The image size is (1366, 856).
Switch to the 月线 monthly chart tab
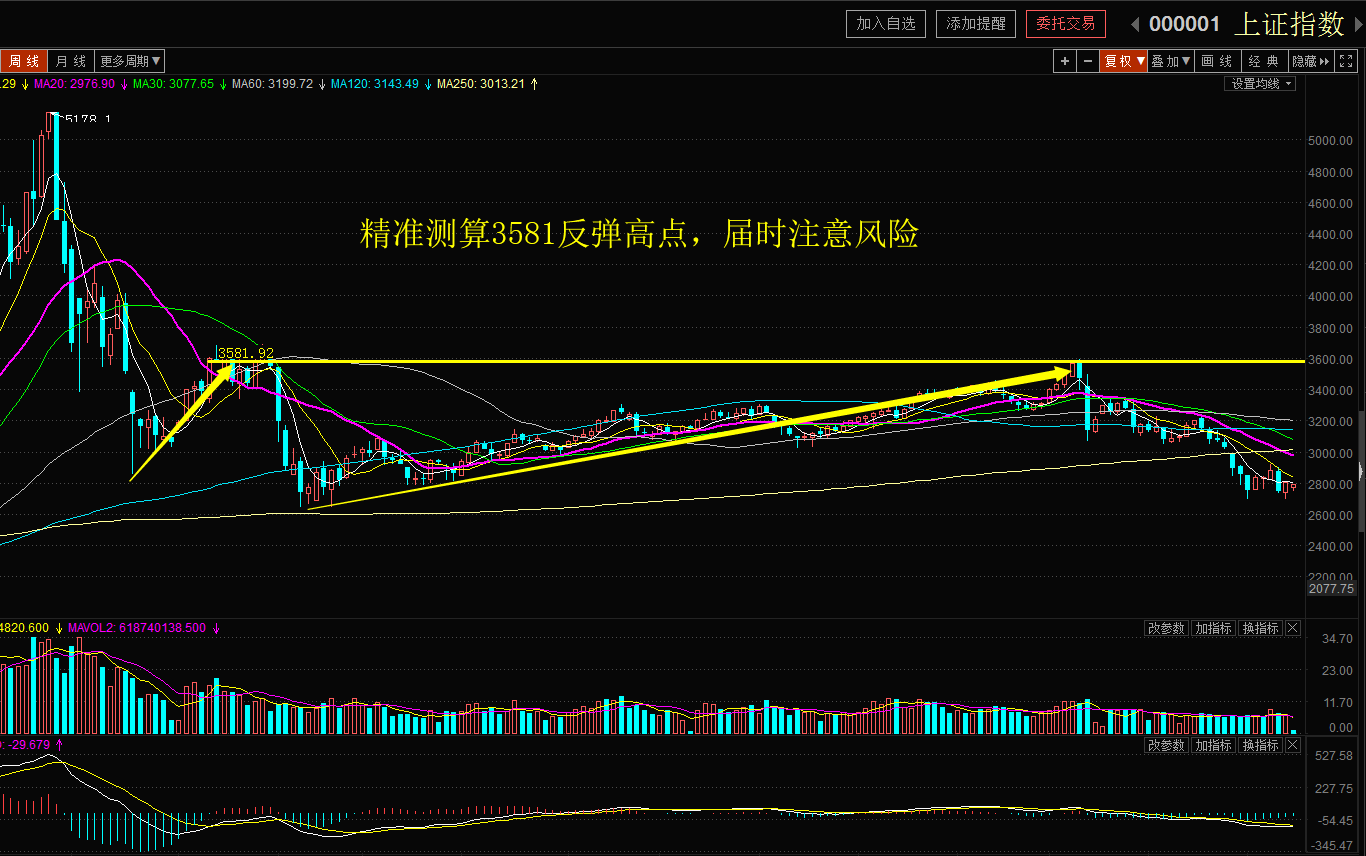point(71,61)
